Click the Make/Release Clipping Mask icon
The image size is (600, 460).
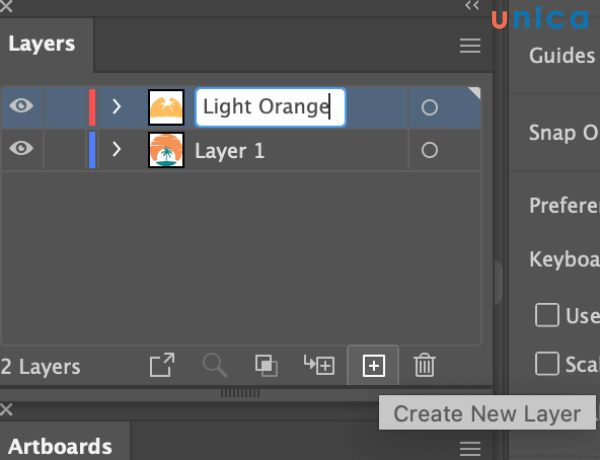point(267,366)
